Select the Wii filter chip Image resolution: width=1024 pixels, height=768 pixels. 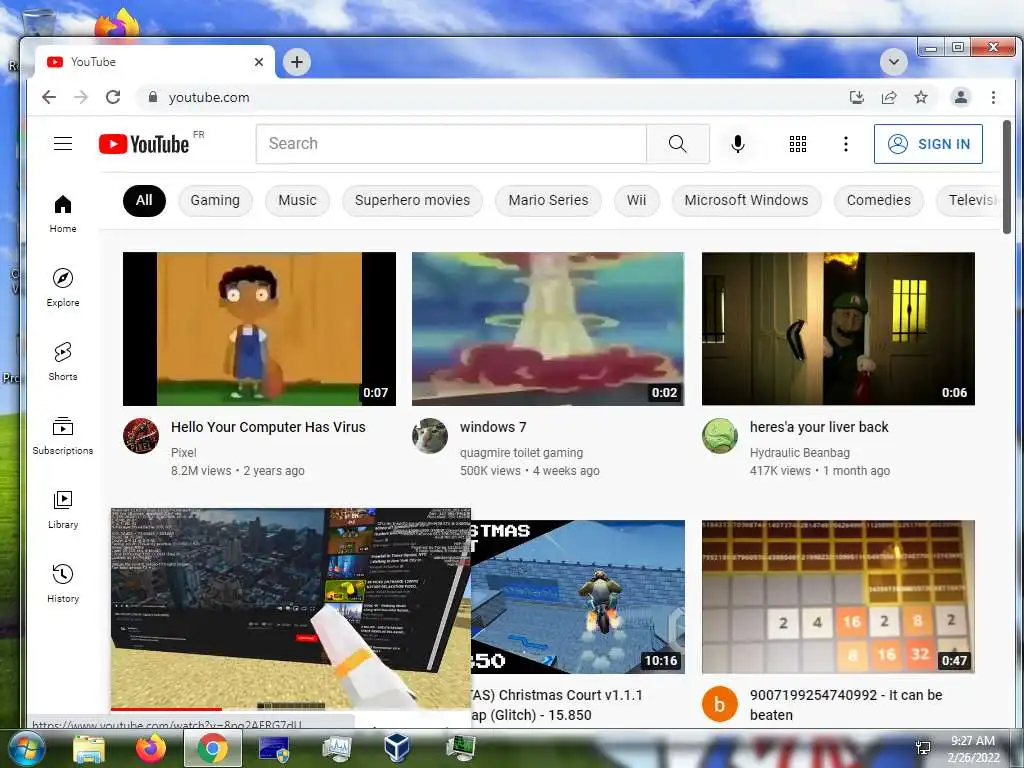point(637,200)
